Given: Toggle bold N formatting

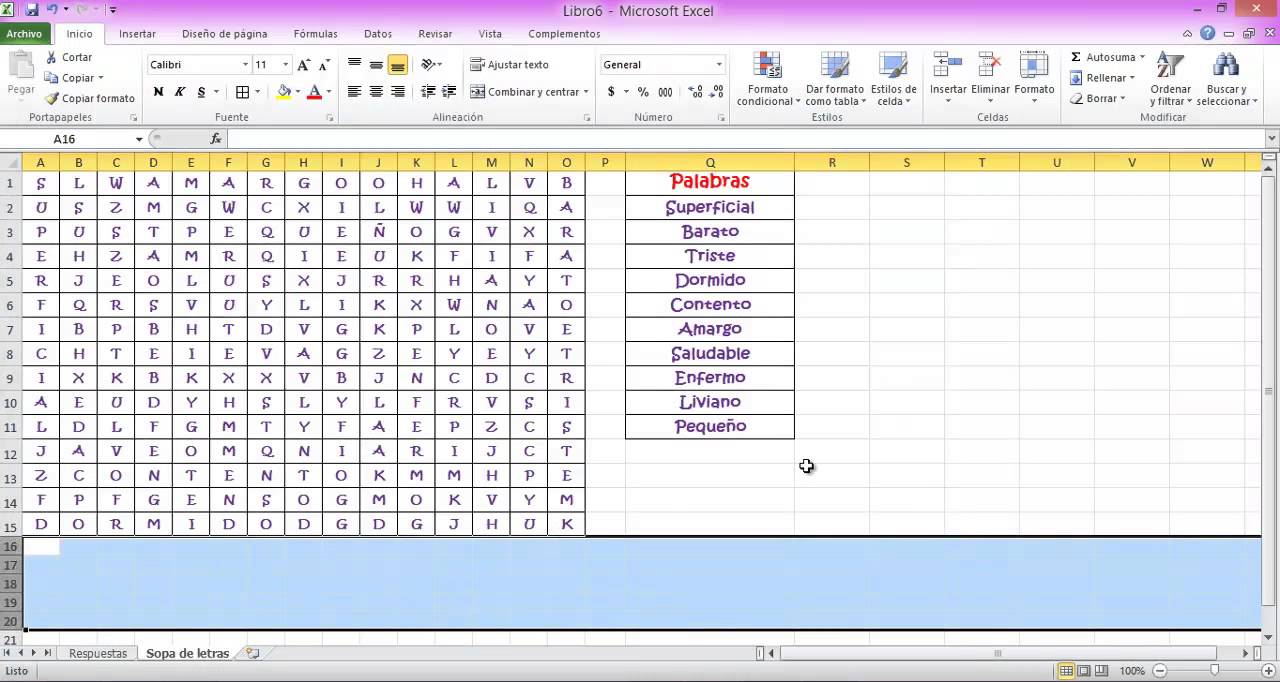Looking at the screenshot, I should pyautogui.click(x=158, y=92).
